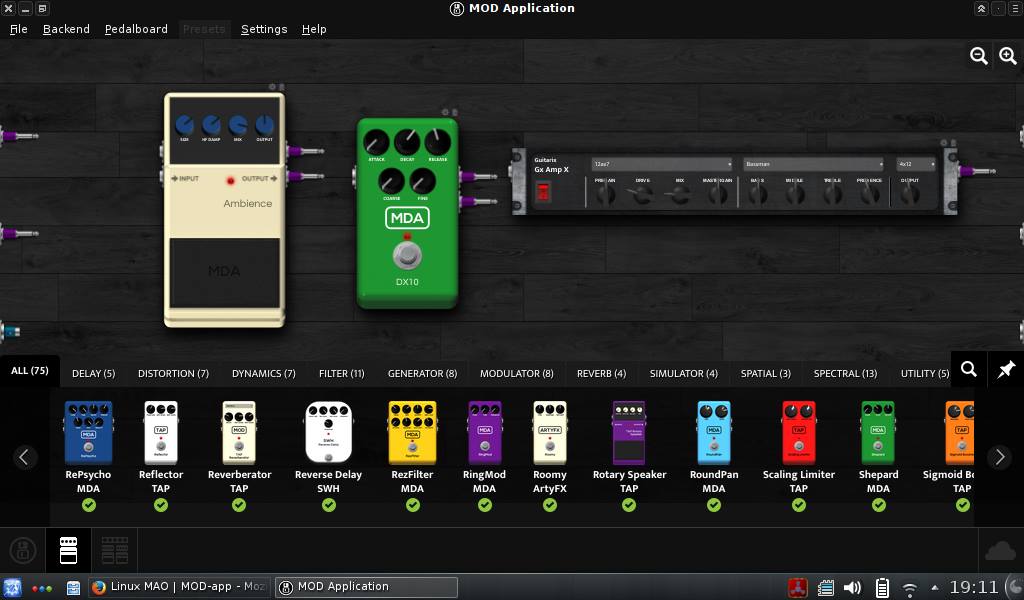Select the DELAY (5) category tab
The height and width of the screenshot is (600, 1024).
(x=93, y=373)
